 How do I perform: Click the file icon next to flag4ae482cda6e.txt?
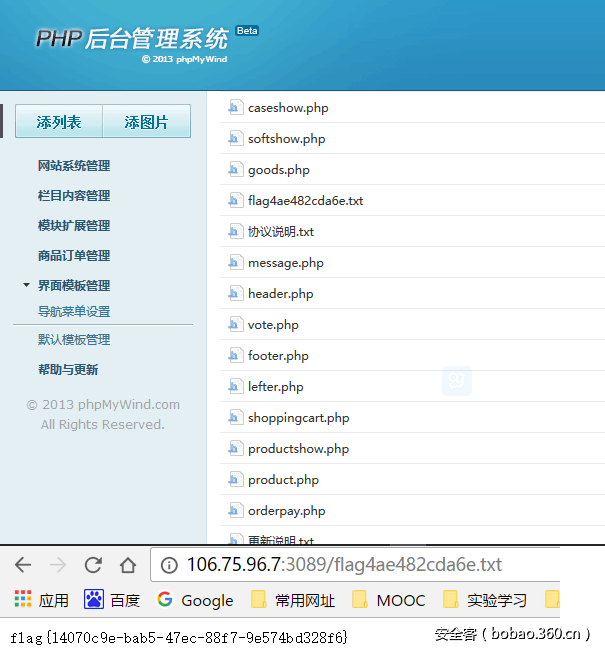(236, 201)
